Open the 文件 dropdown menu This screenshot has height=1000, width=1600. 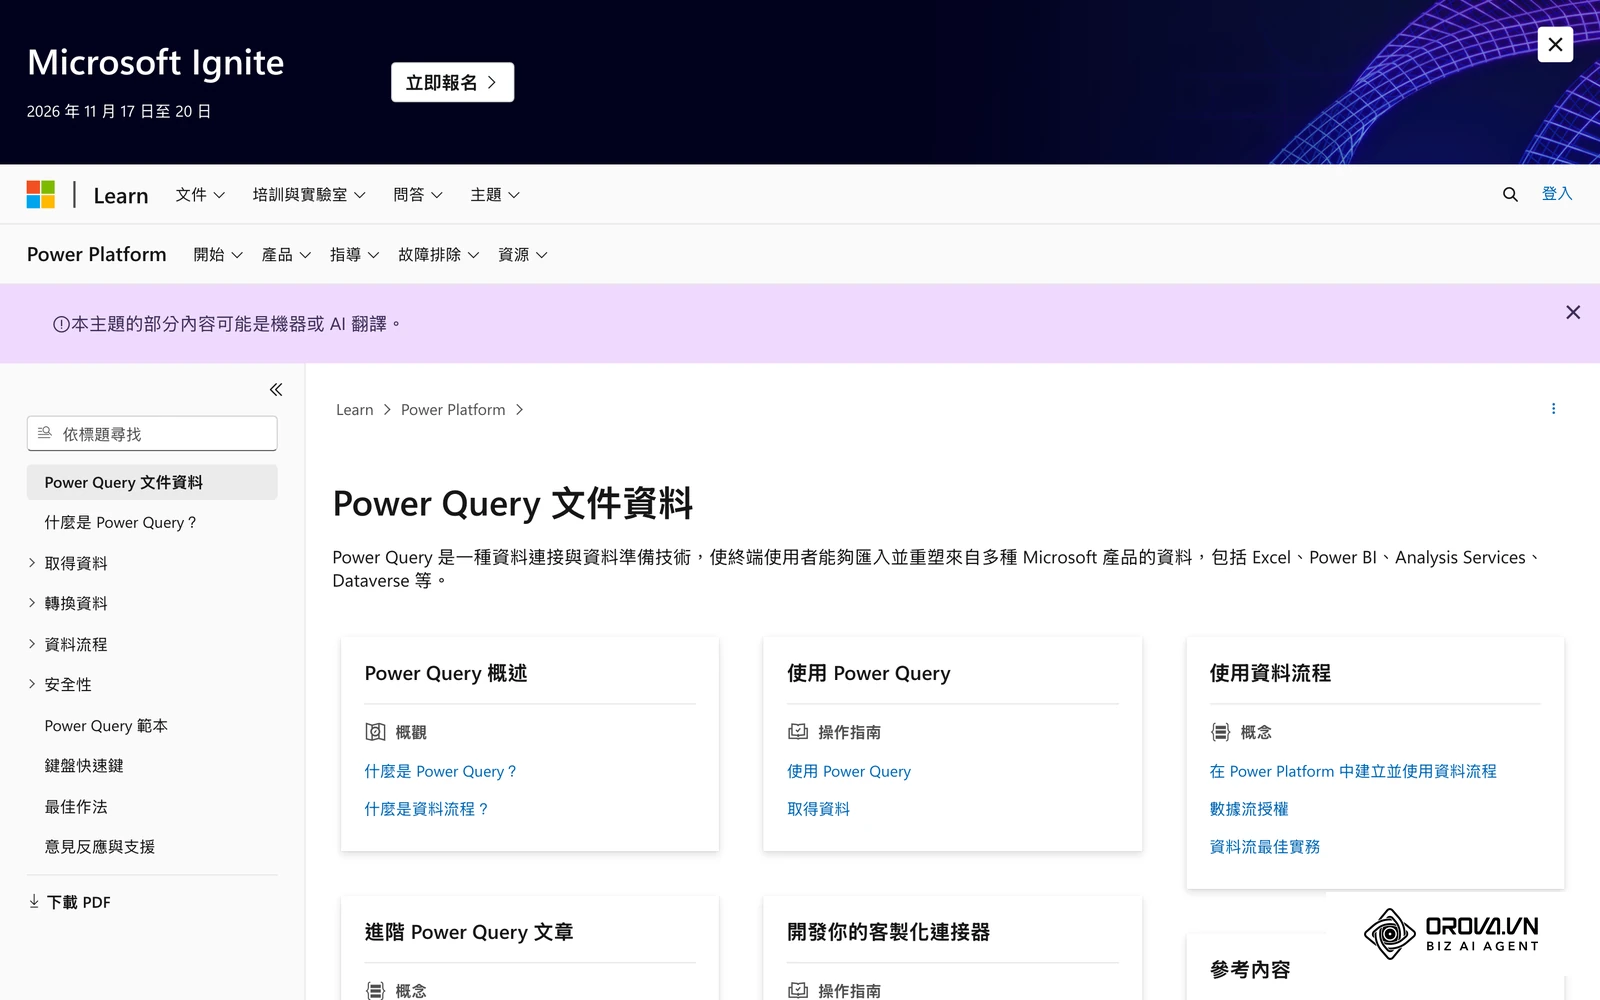[x=200, y=195]
